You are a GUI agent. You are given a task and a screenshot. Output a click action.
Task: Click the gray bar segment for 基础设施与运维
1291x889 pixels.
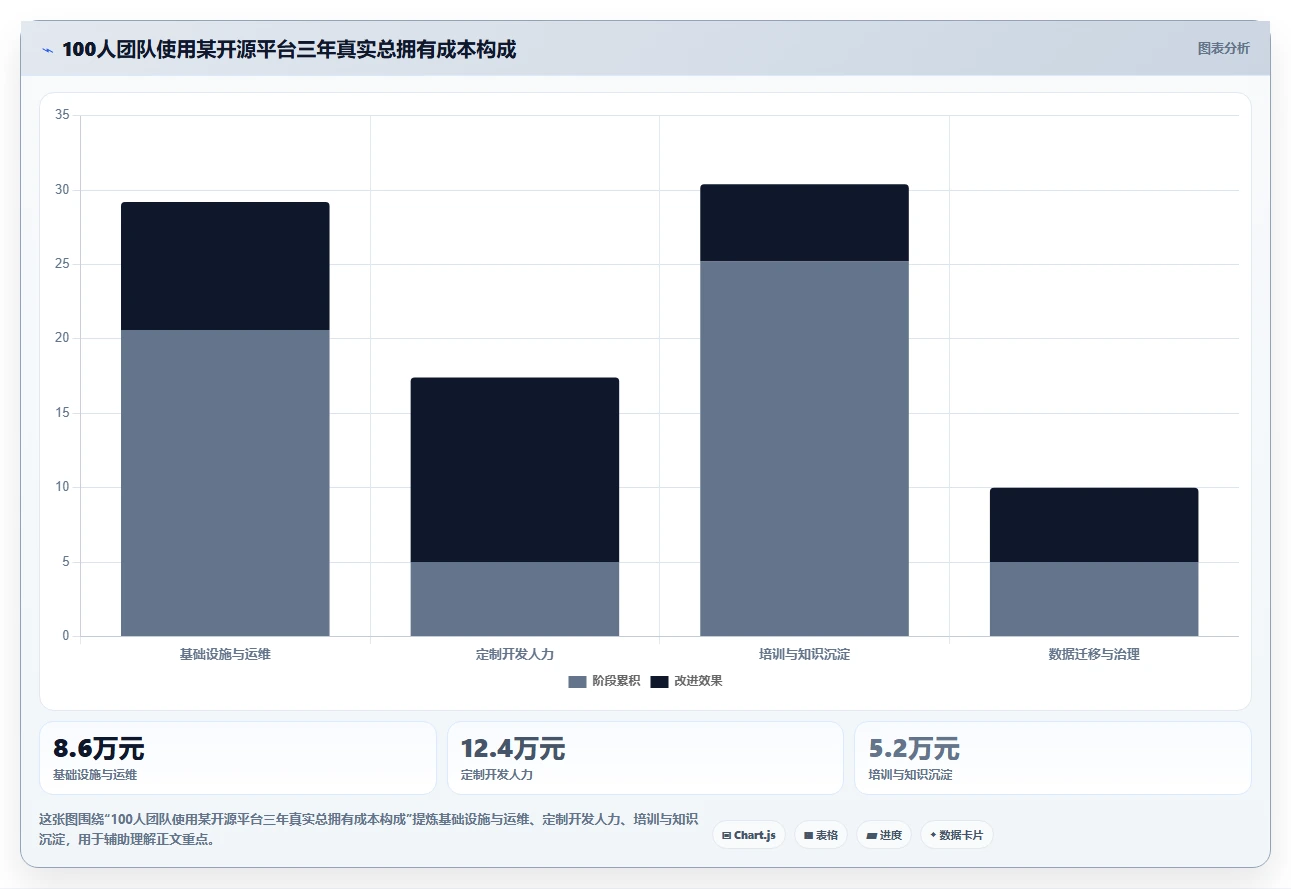pyautogui.click(x=225, y=483)
